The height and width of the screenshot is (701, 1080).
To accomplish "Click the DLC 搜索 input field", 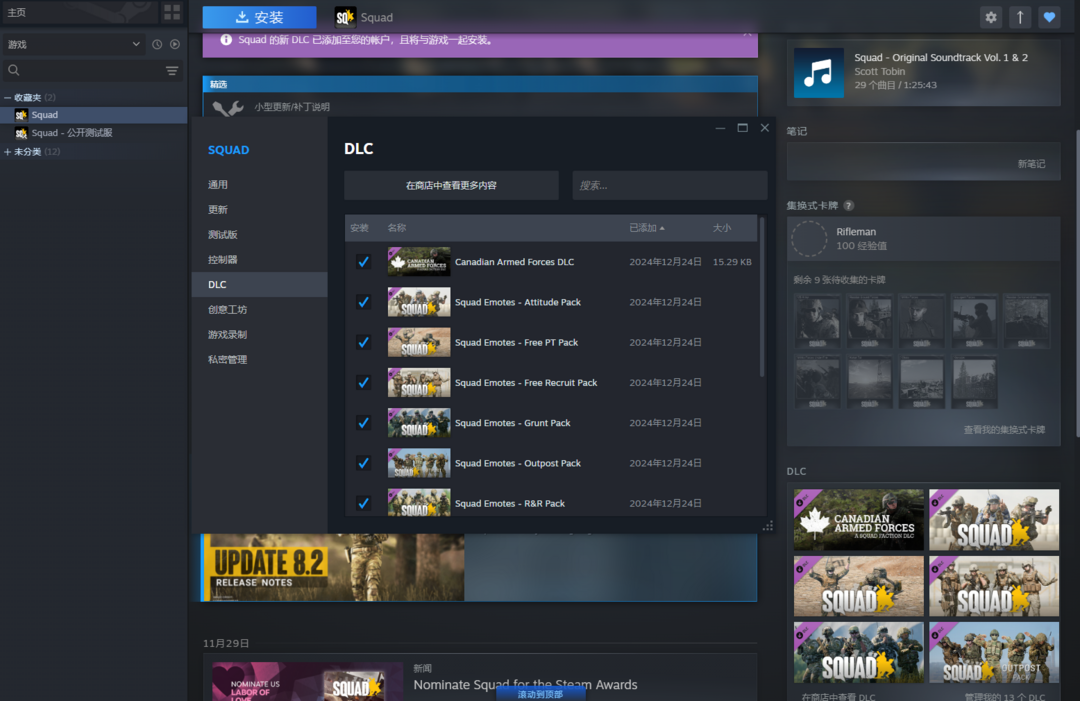I will tap(669, 185).
